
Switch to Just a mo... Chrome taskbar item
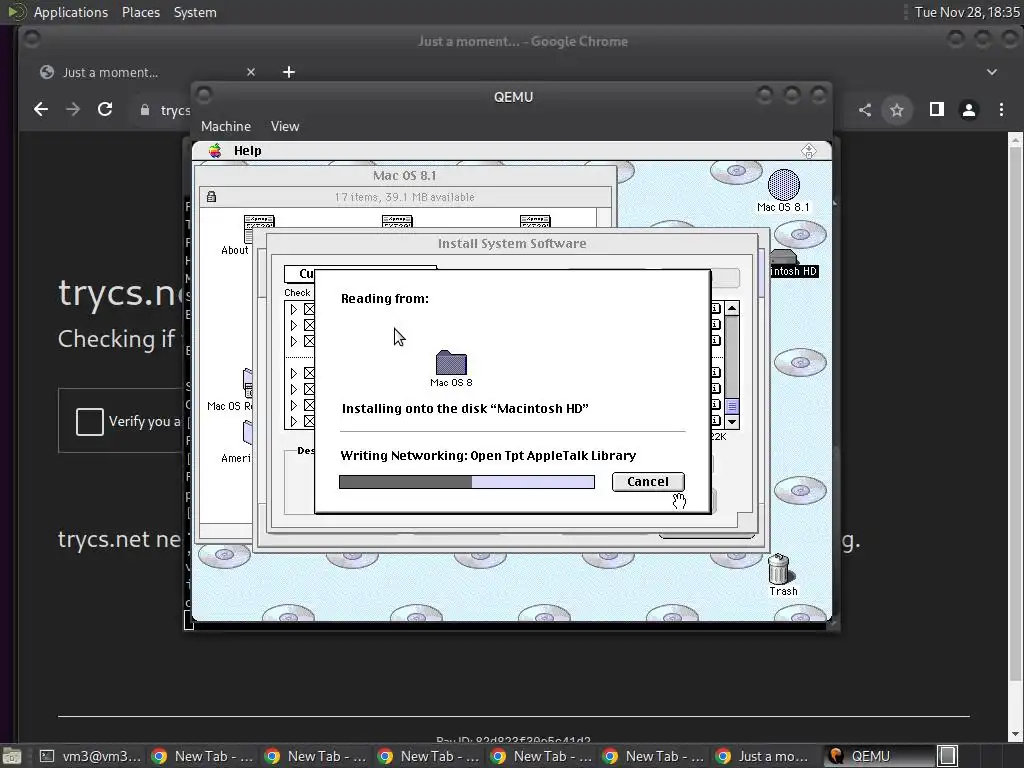pyautogui.click(x=763, y=756)
